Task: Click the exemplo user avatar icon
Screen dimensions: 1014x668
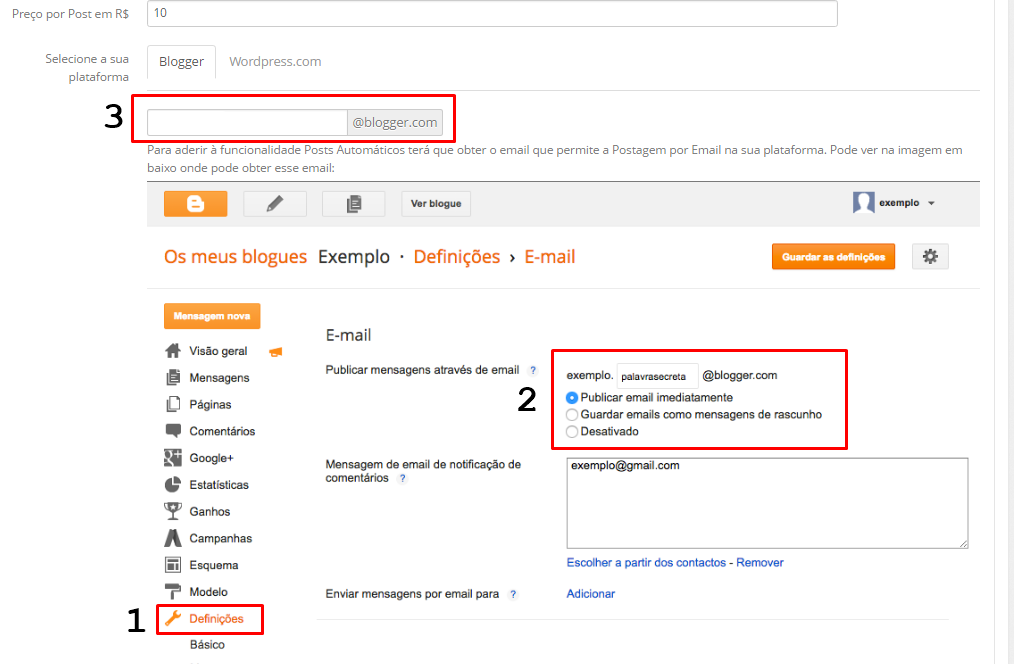Action: (863, 202)
